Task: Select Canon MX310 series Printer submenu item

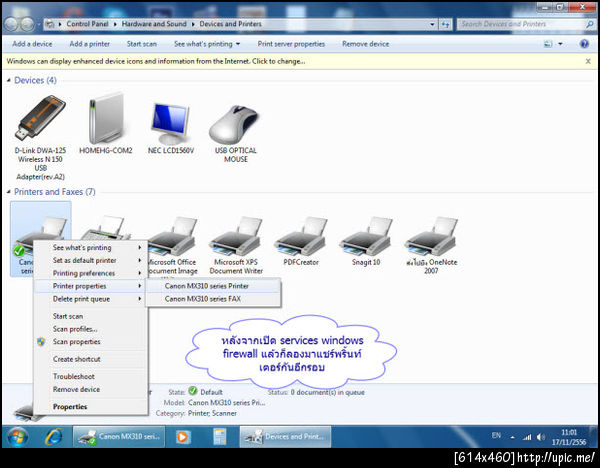Action: 214,286
